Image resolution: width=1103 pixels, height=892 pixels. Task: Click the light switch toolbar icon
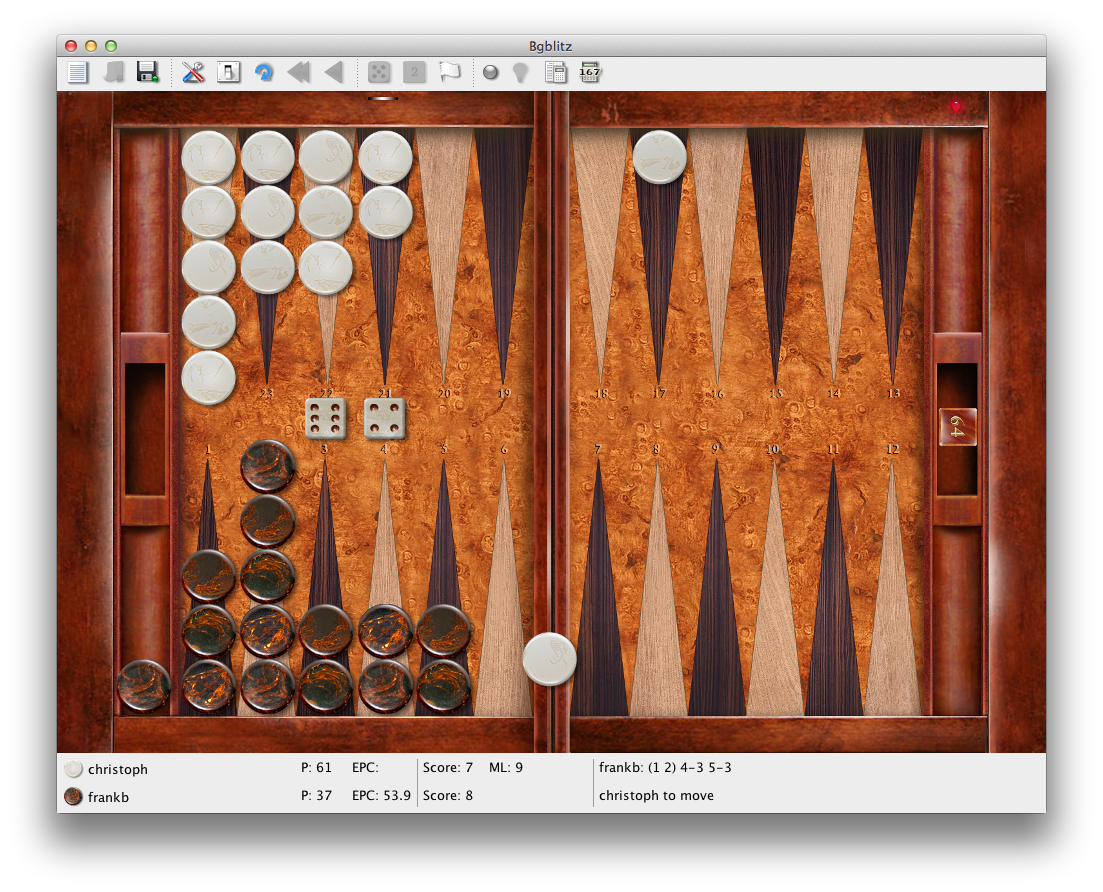click(x=229, y=72)
